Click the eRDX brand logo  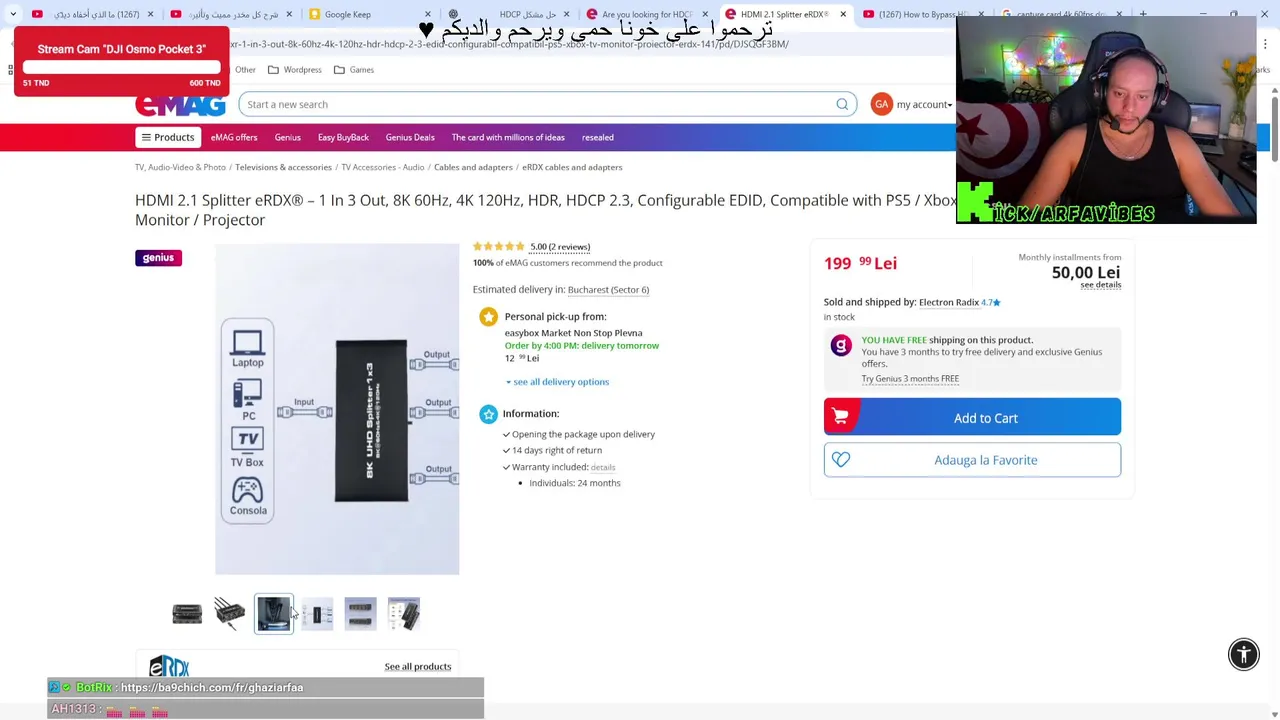click(x=169, y=666)
